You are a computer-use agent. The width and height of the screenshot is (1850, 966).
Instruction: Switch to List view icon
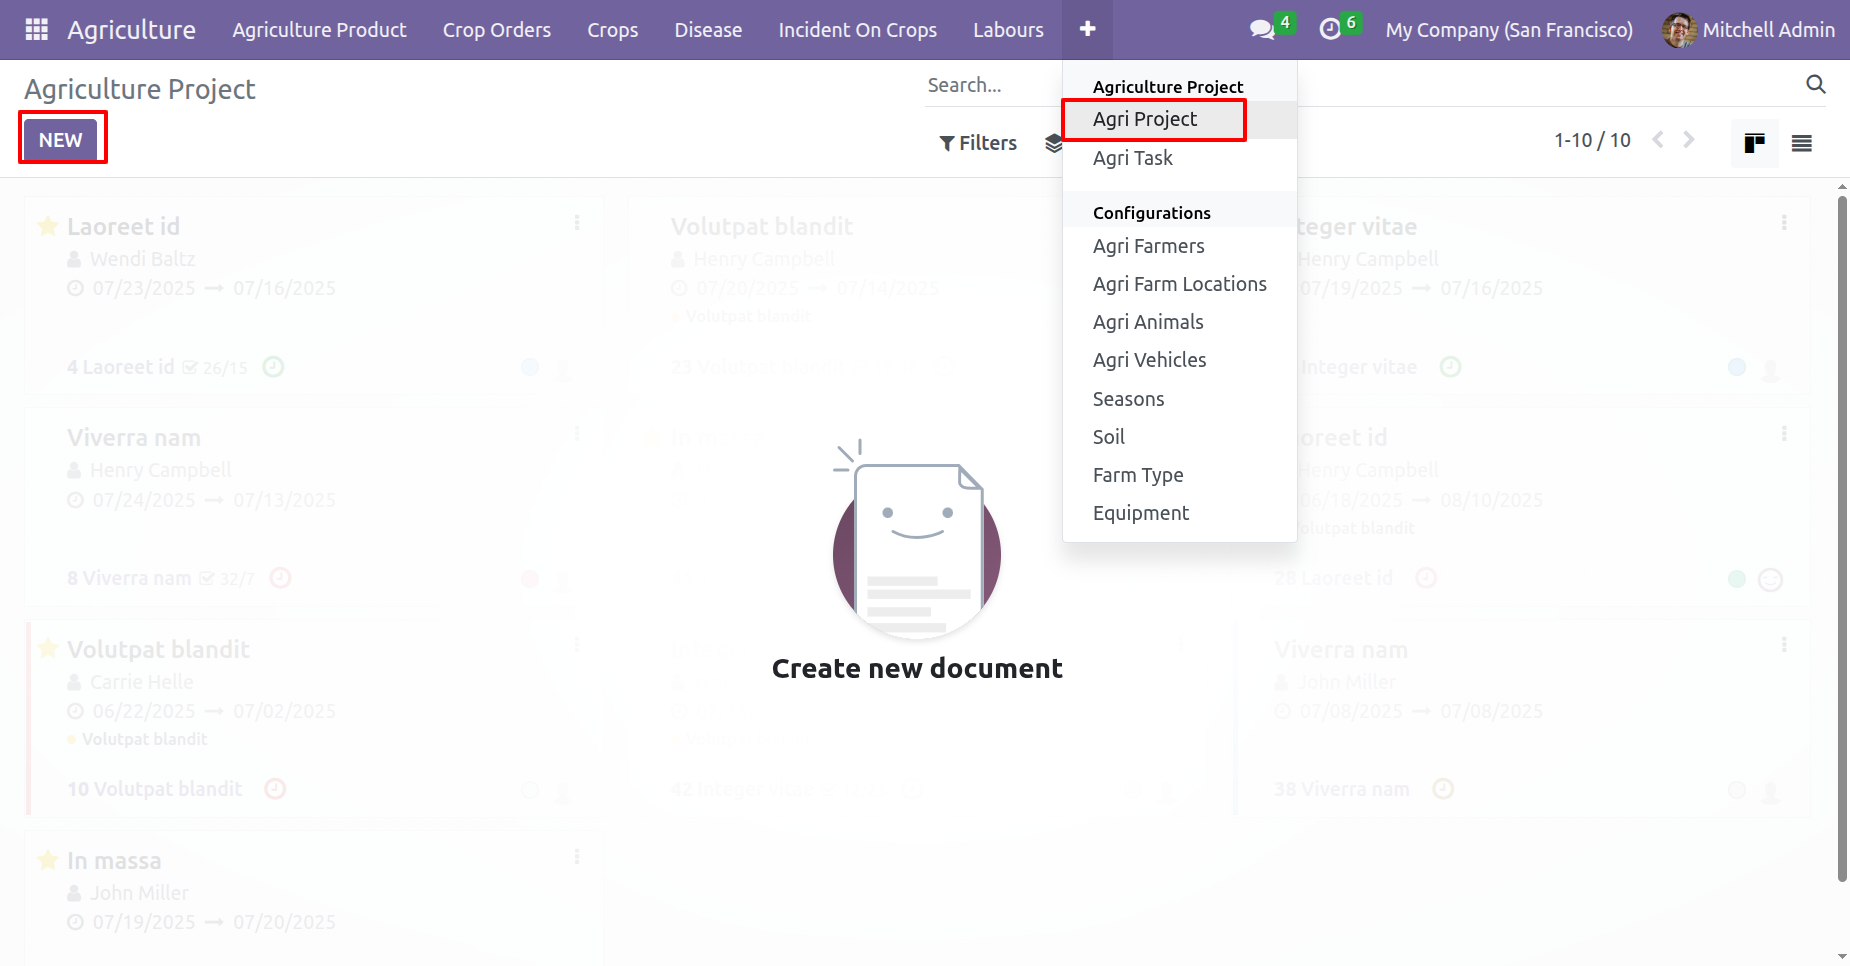click(1802, 143)
